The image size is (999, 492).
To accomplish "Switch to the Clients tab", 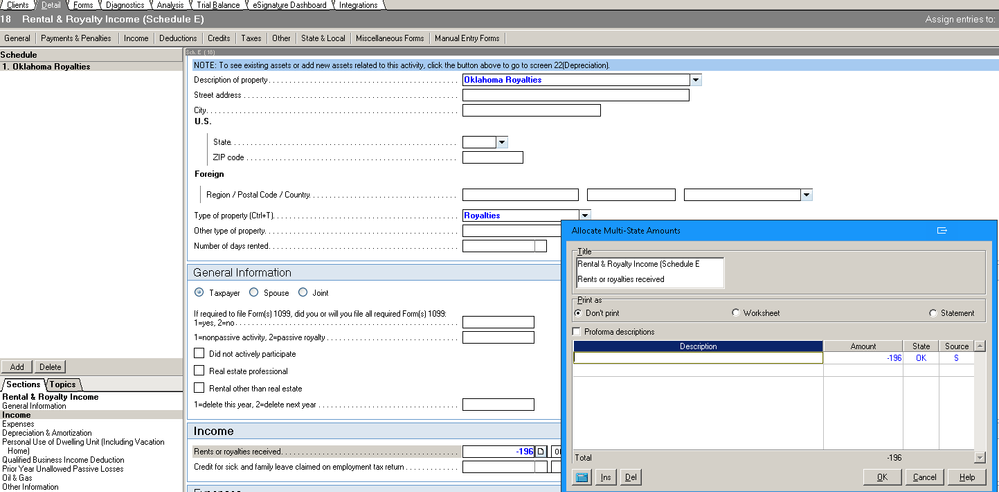I will click(17, 5).
